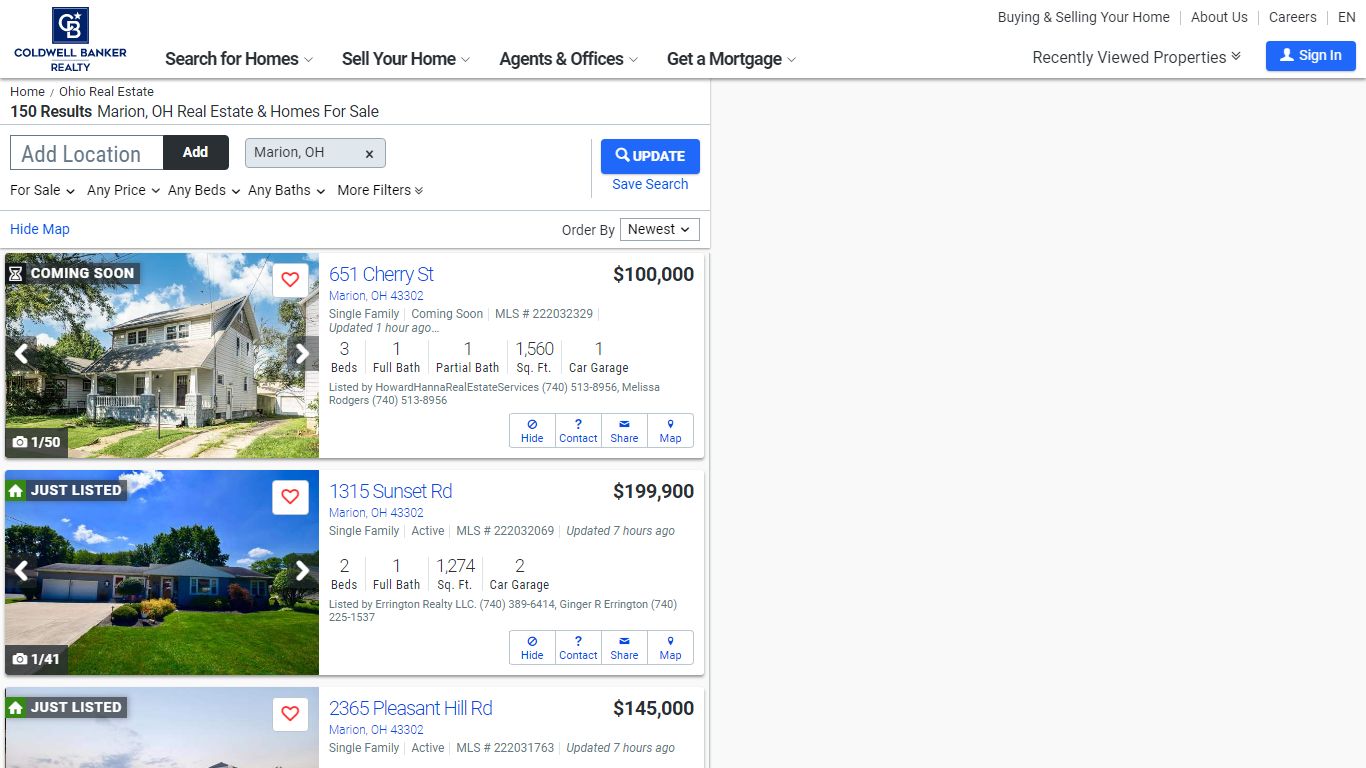This screenshot has height=768, width=1366.
Task: Click the 1/50 photo counter
Action: tap(37, 442)
